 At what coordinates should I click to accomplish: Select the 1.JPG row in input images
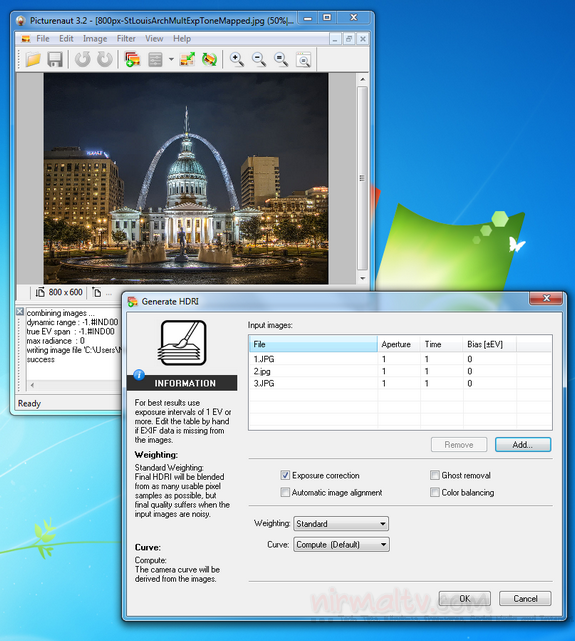click(400, 359)
